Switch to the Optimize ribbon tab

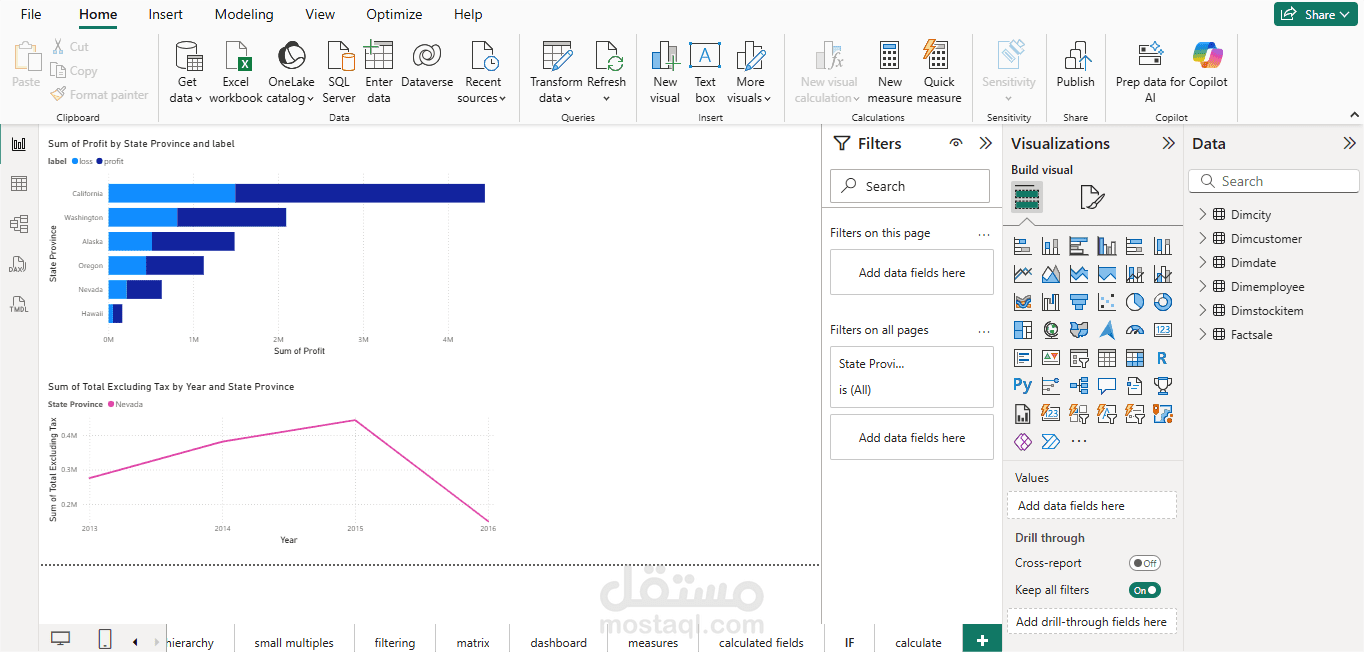(x=394, y=14)
